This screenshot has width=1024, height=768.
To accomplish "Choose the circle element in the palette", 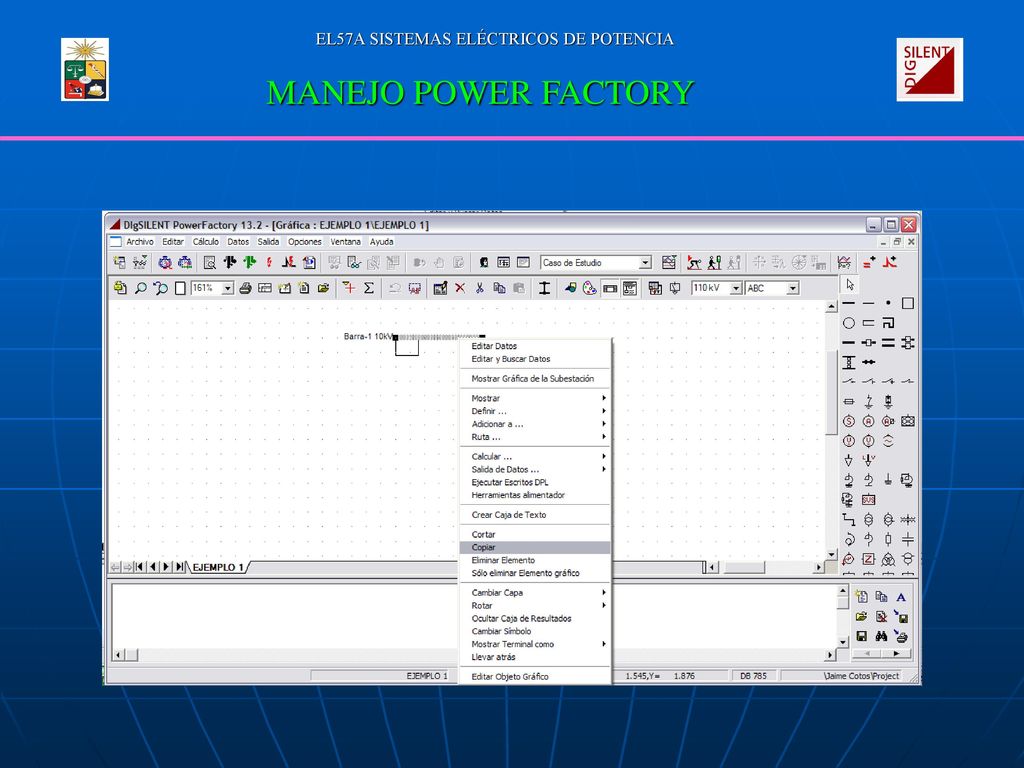I will pyautogui.click(x=848, y=323).
